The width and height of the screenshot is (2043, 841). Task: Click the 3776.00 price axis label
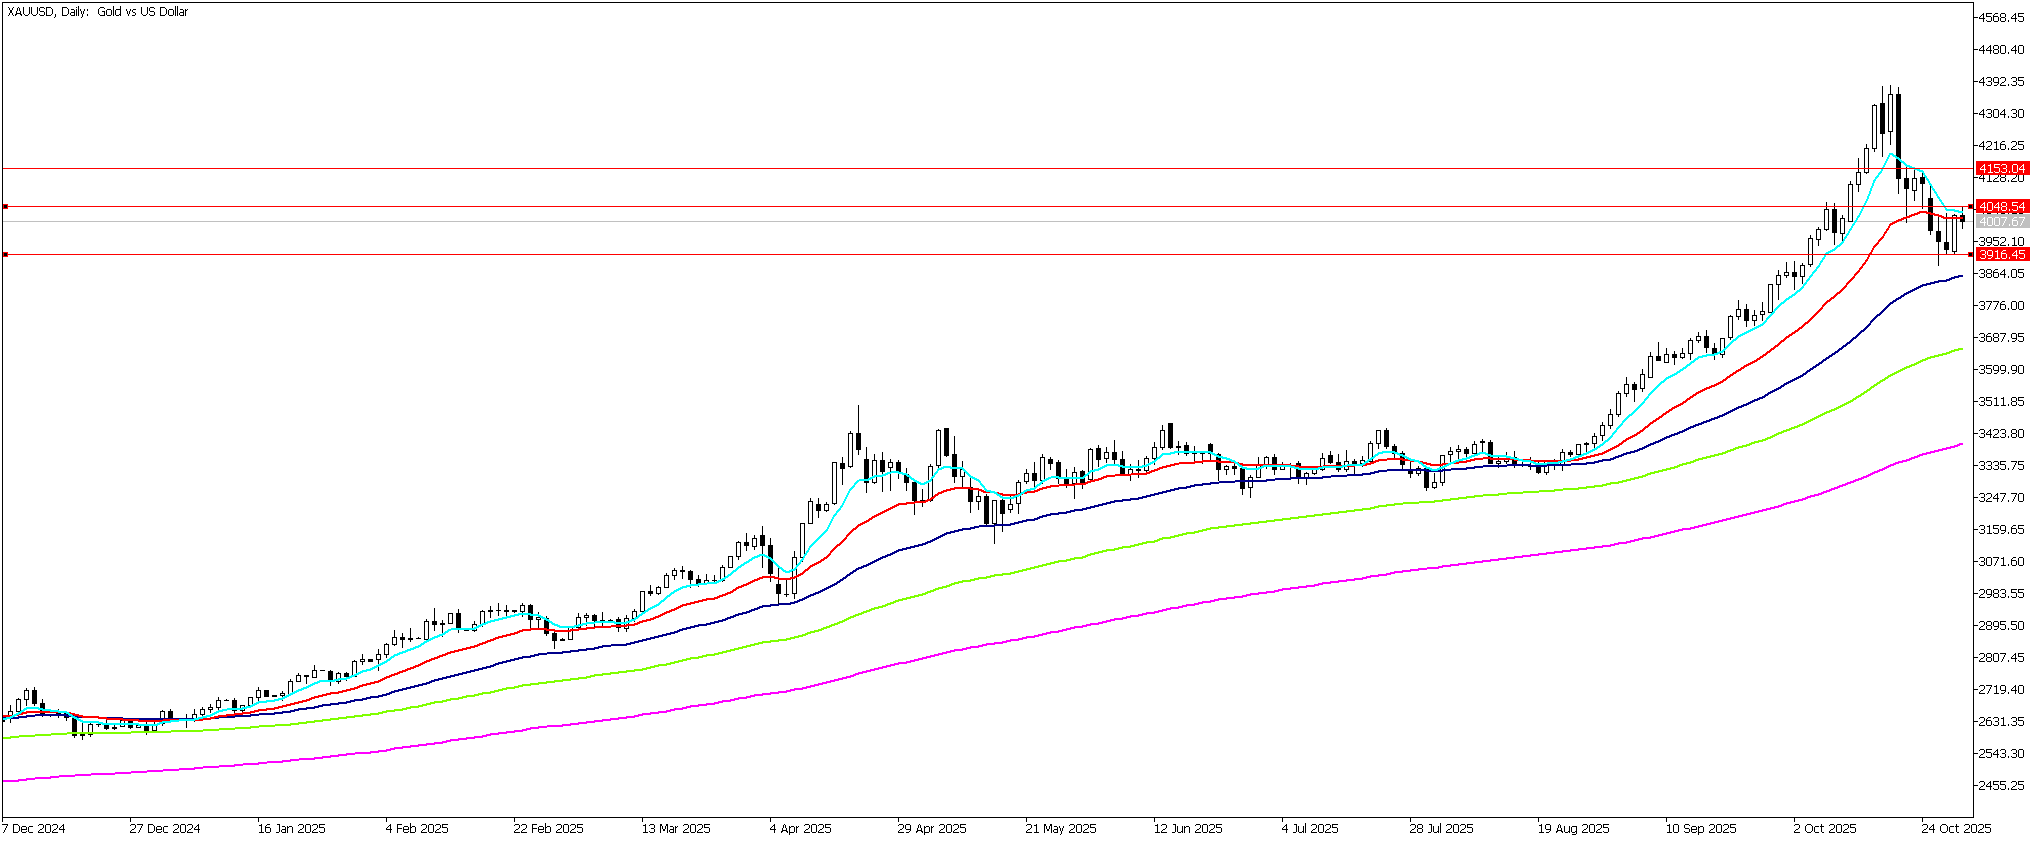tap(2001, 306)
